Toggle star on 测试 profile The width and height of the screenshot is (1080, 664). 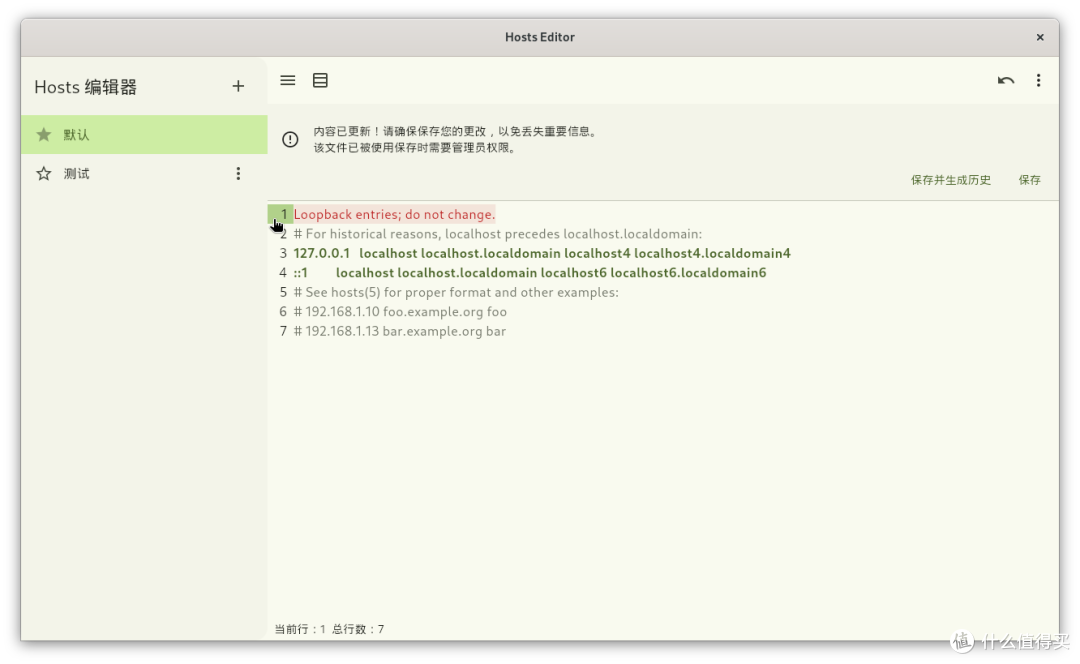(x=43, y=174)
